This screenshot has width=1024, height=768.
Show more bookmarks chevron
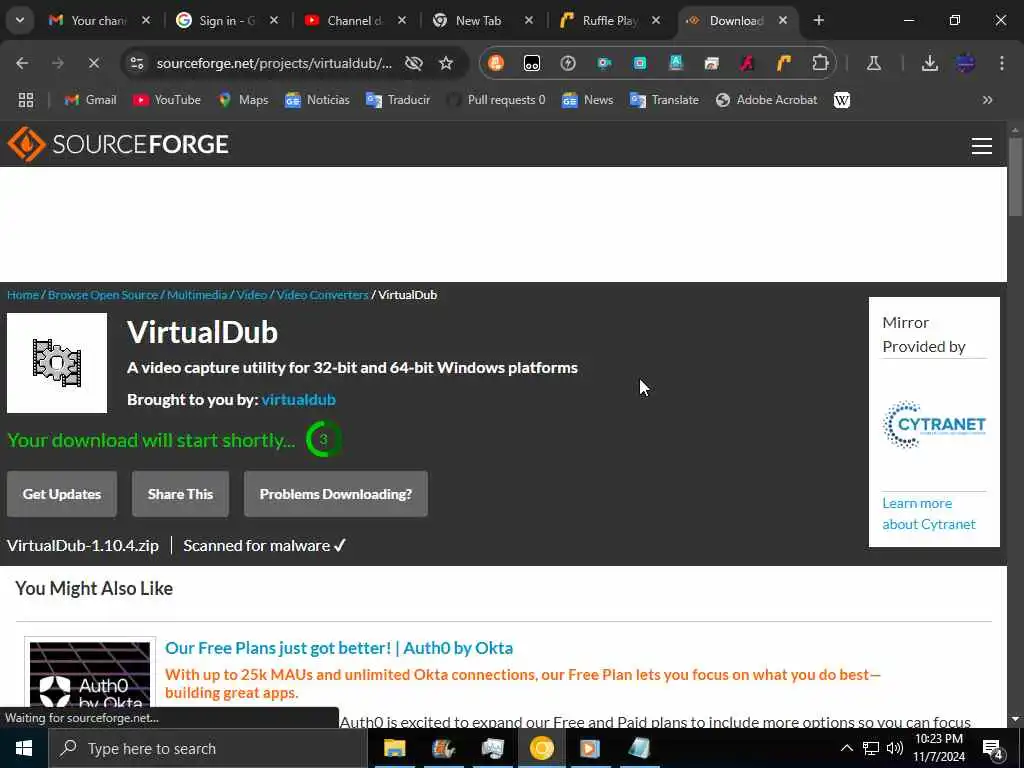[x=987, y=100]
